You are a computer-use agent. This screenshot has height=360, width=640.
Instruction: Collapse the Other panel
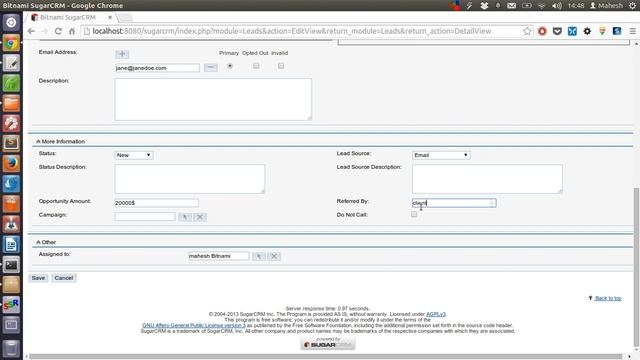(x=38, y=242)
